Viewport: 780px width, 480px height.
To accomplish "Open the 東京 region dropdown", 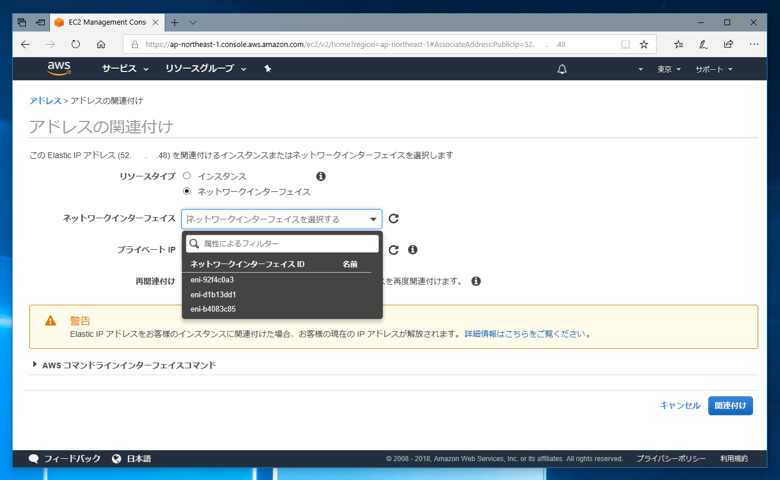I will [669, 69].
